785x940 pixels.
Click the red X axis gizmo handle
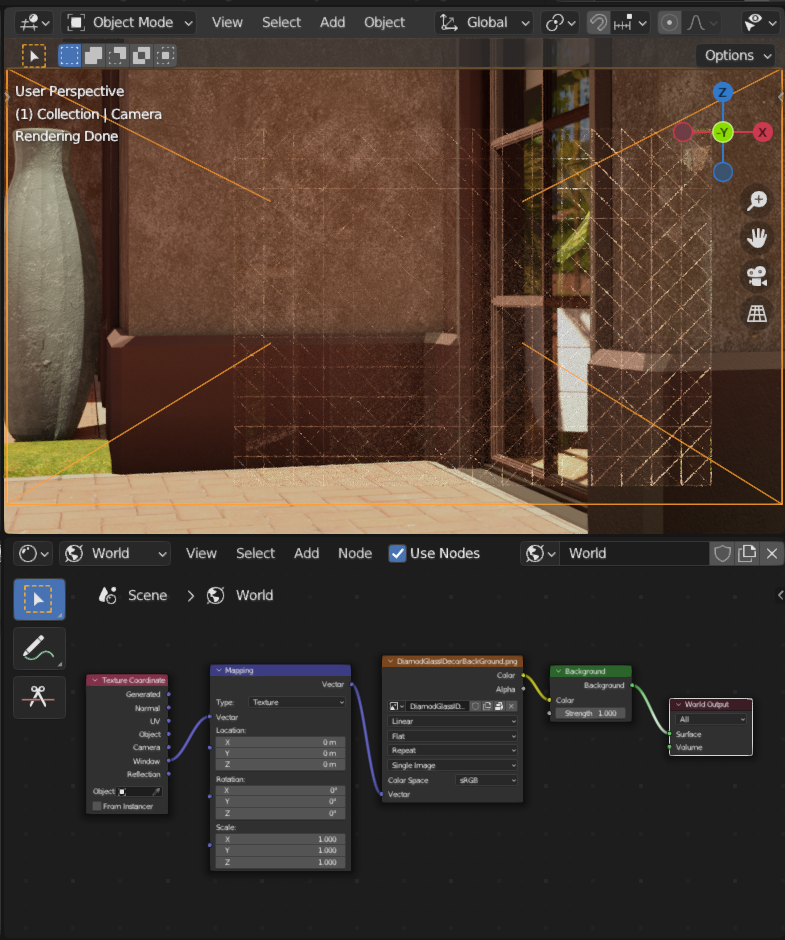pos(762,132)
